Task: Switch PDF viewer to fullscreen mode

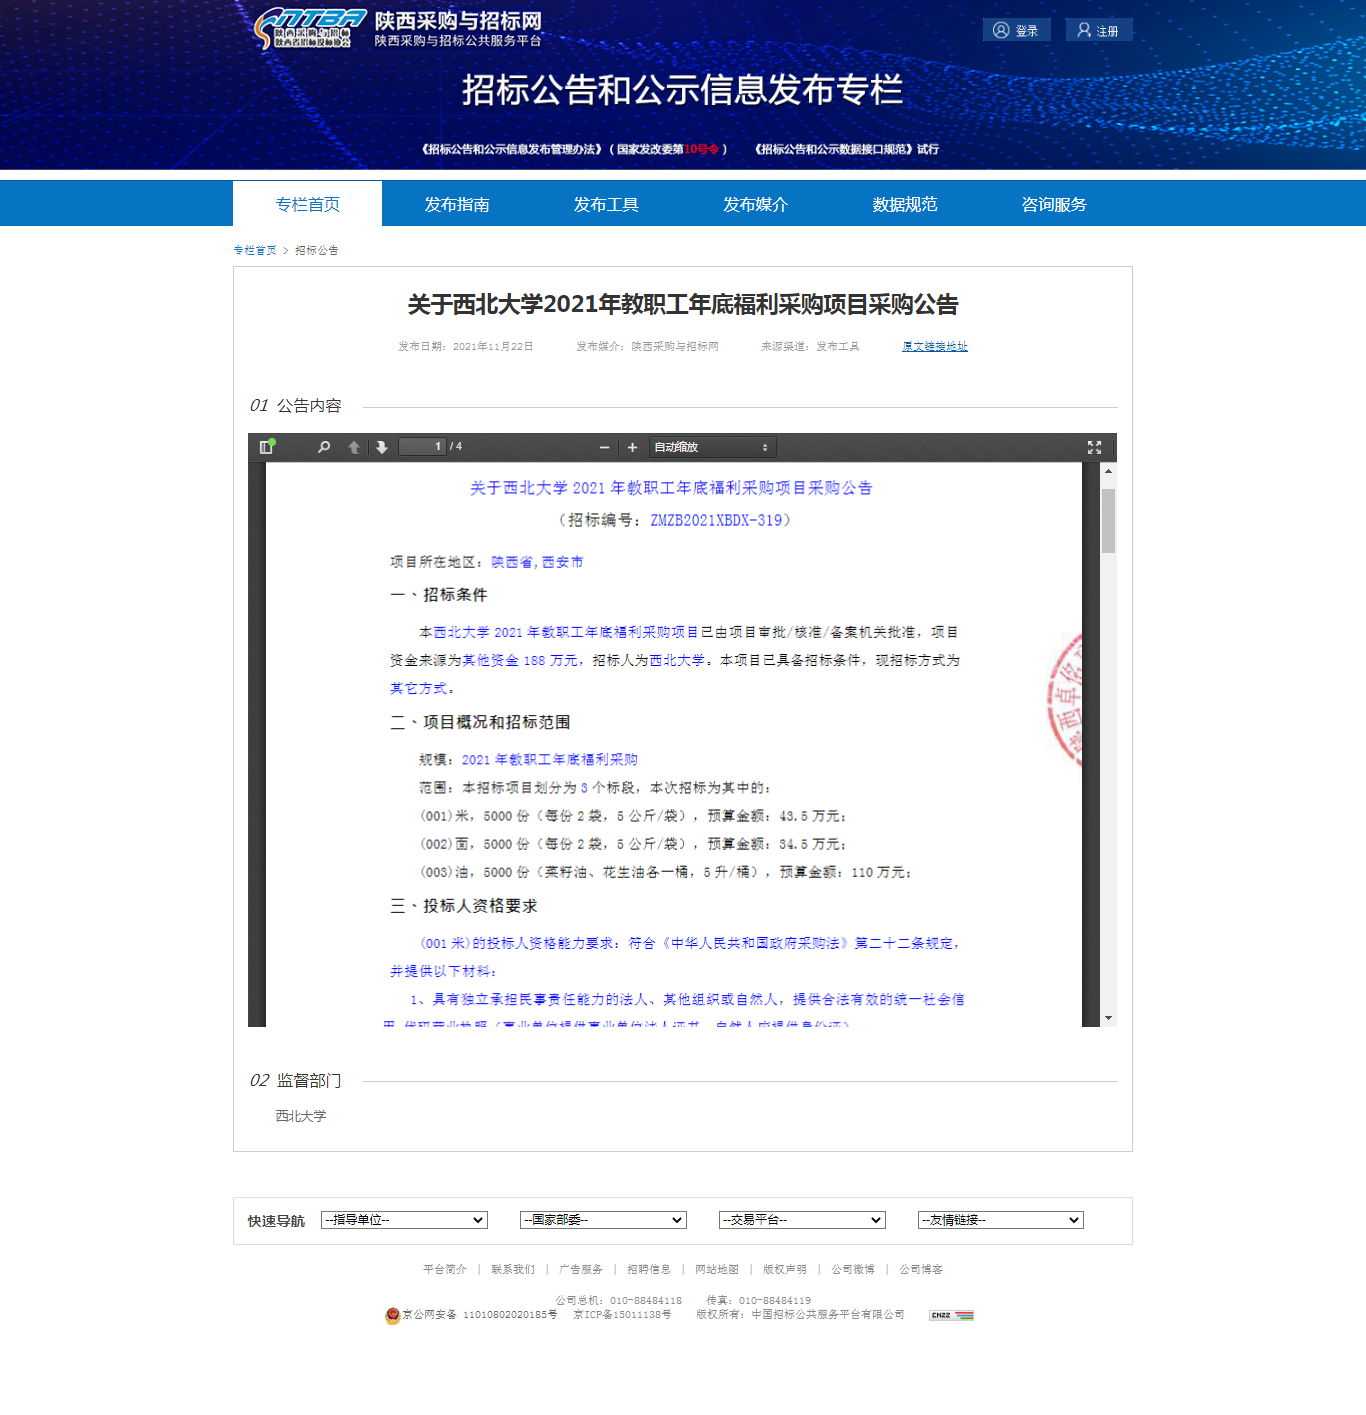Action: tap(1094, 447)
